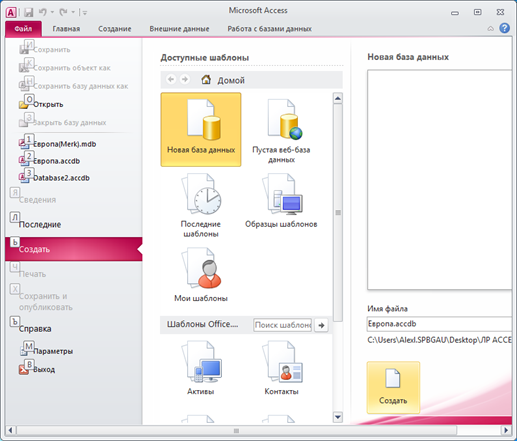Open the Файл tab
This screenshot has width=518, height=442.
pyautogui.click(x=23, y=29)
